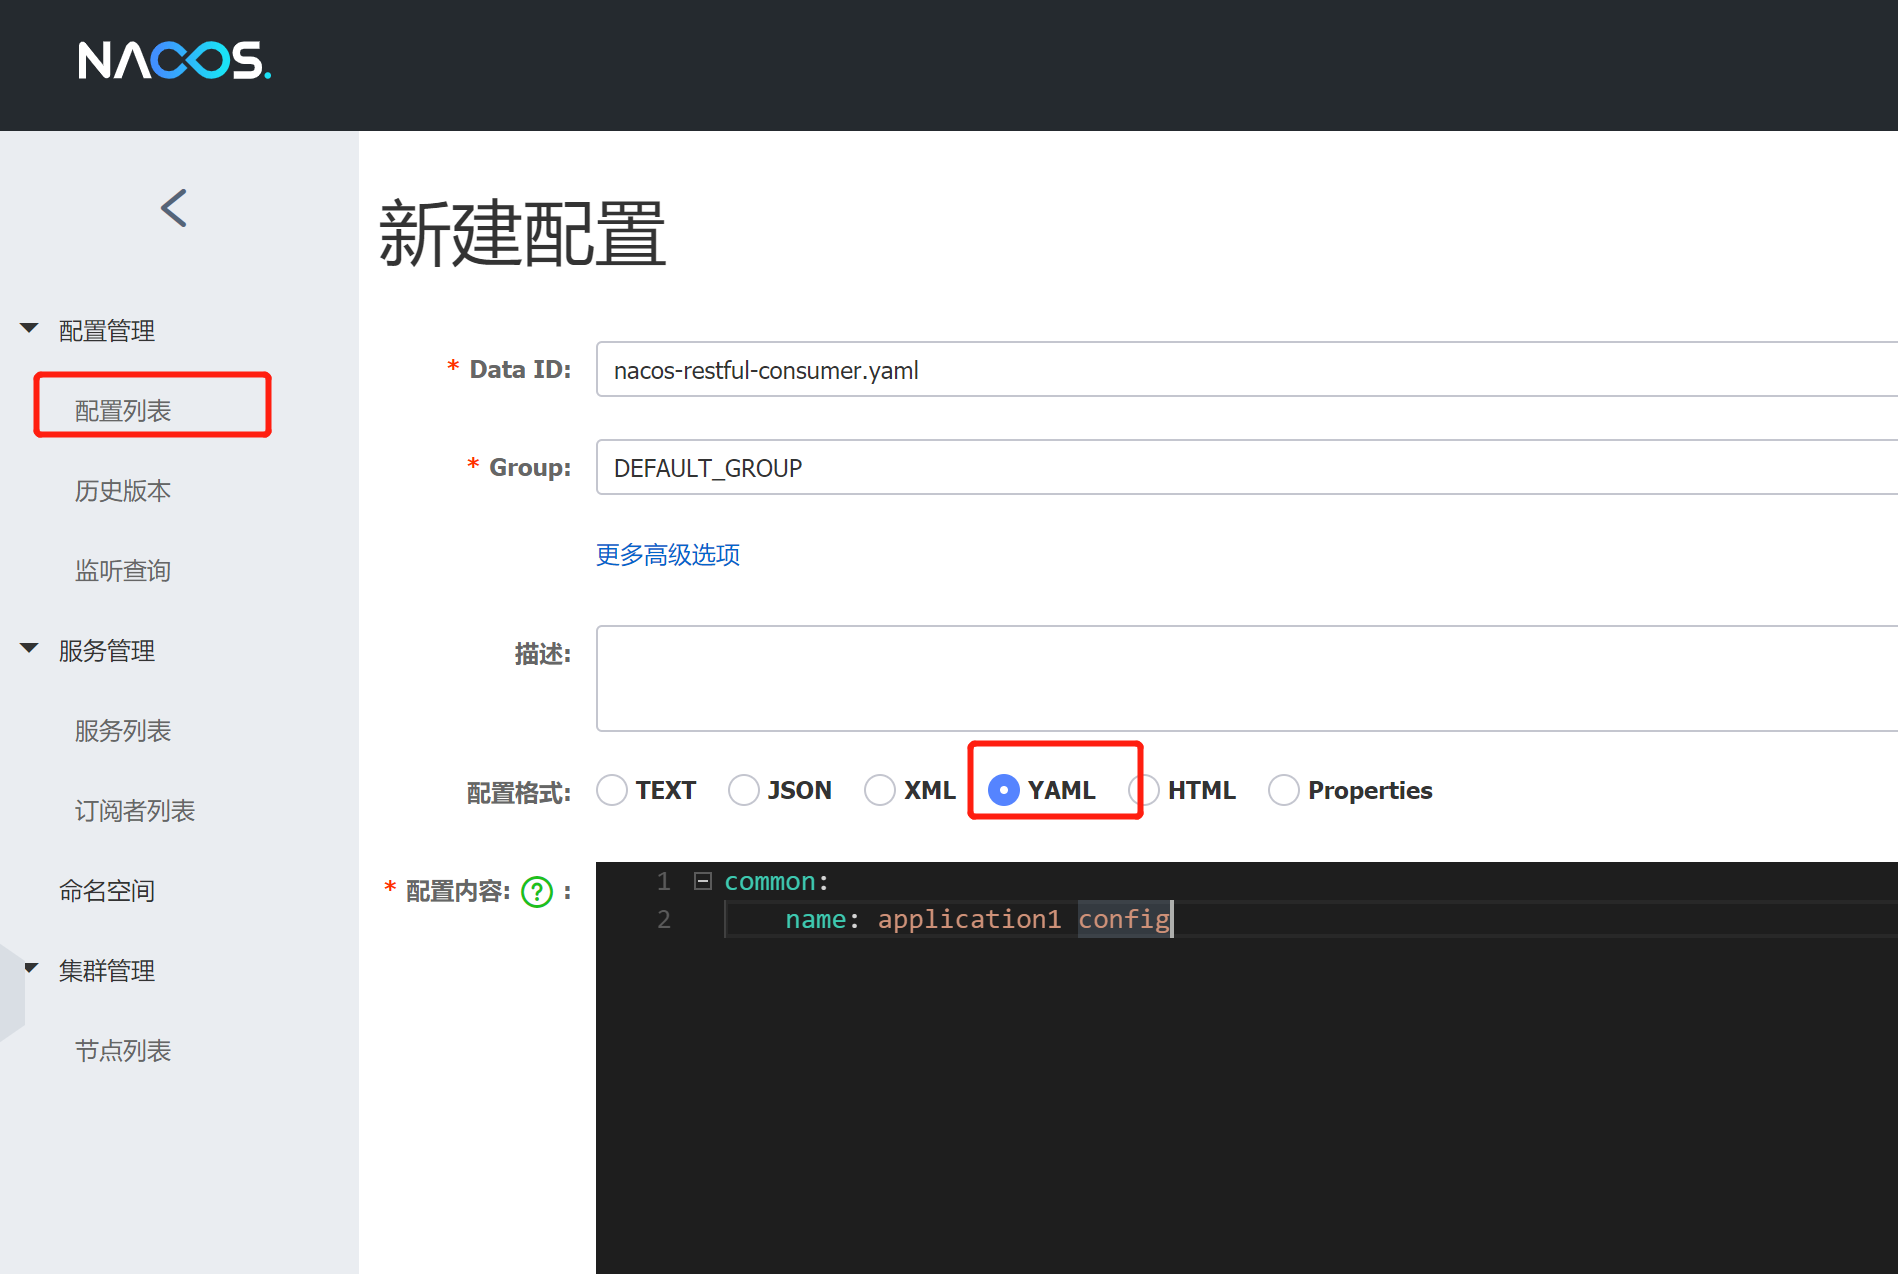Click line 1 'common:' in editor
Viewport: 1898px width, 1274px height.
(x=776, y=881)
